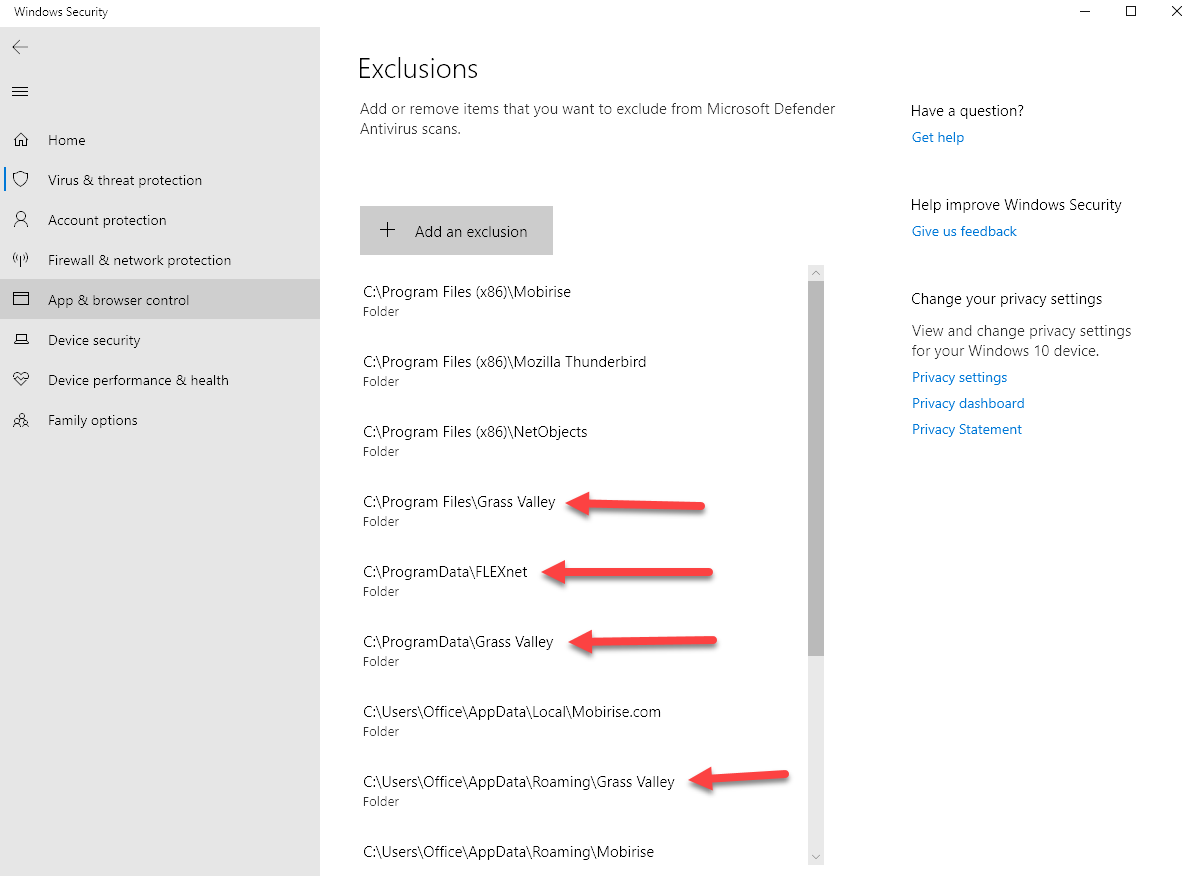Click the exclusions list scroll down arrow
Viewport: 1199px width, 876px height.
pos(816,857)
